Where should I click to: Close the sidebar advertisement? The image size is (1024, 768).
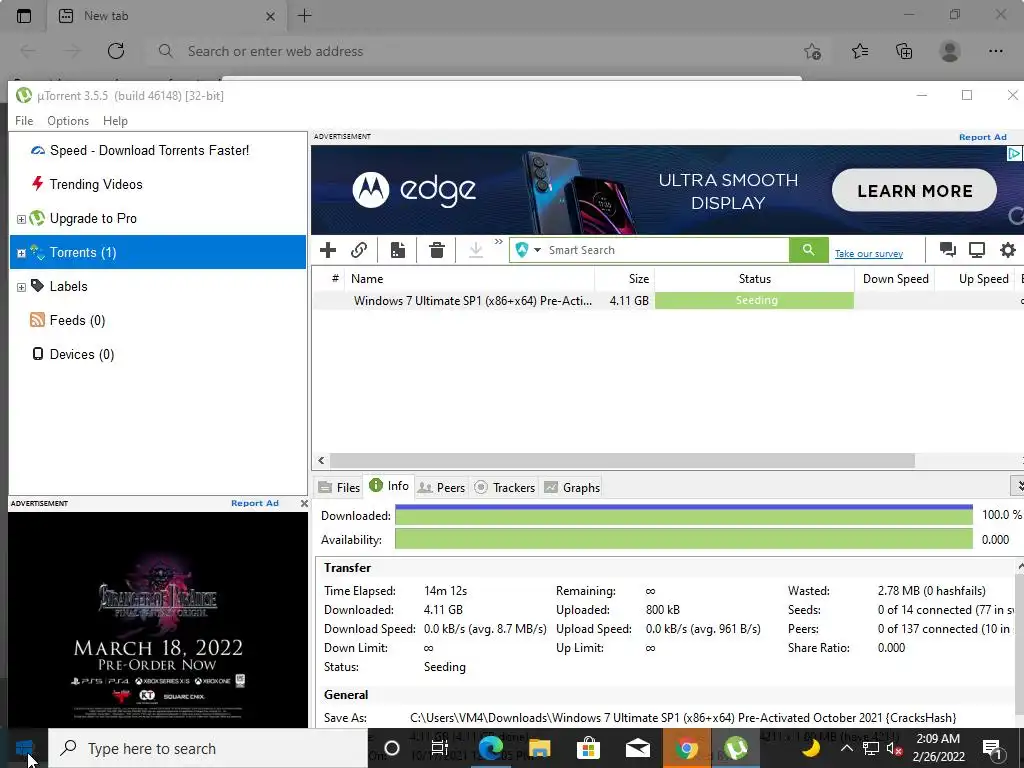[x=304, y=504]
